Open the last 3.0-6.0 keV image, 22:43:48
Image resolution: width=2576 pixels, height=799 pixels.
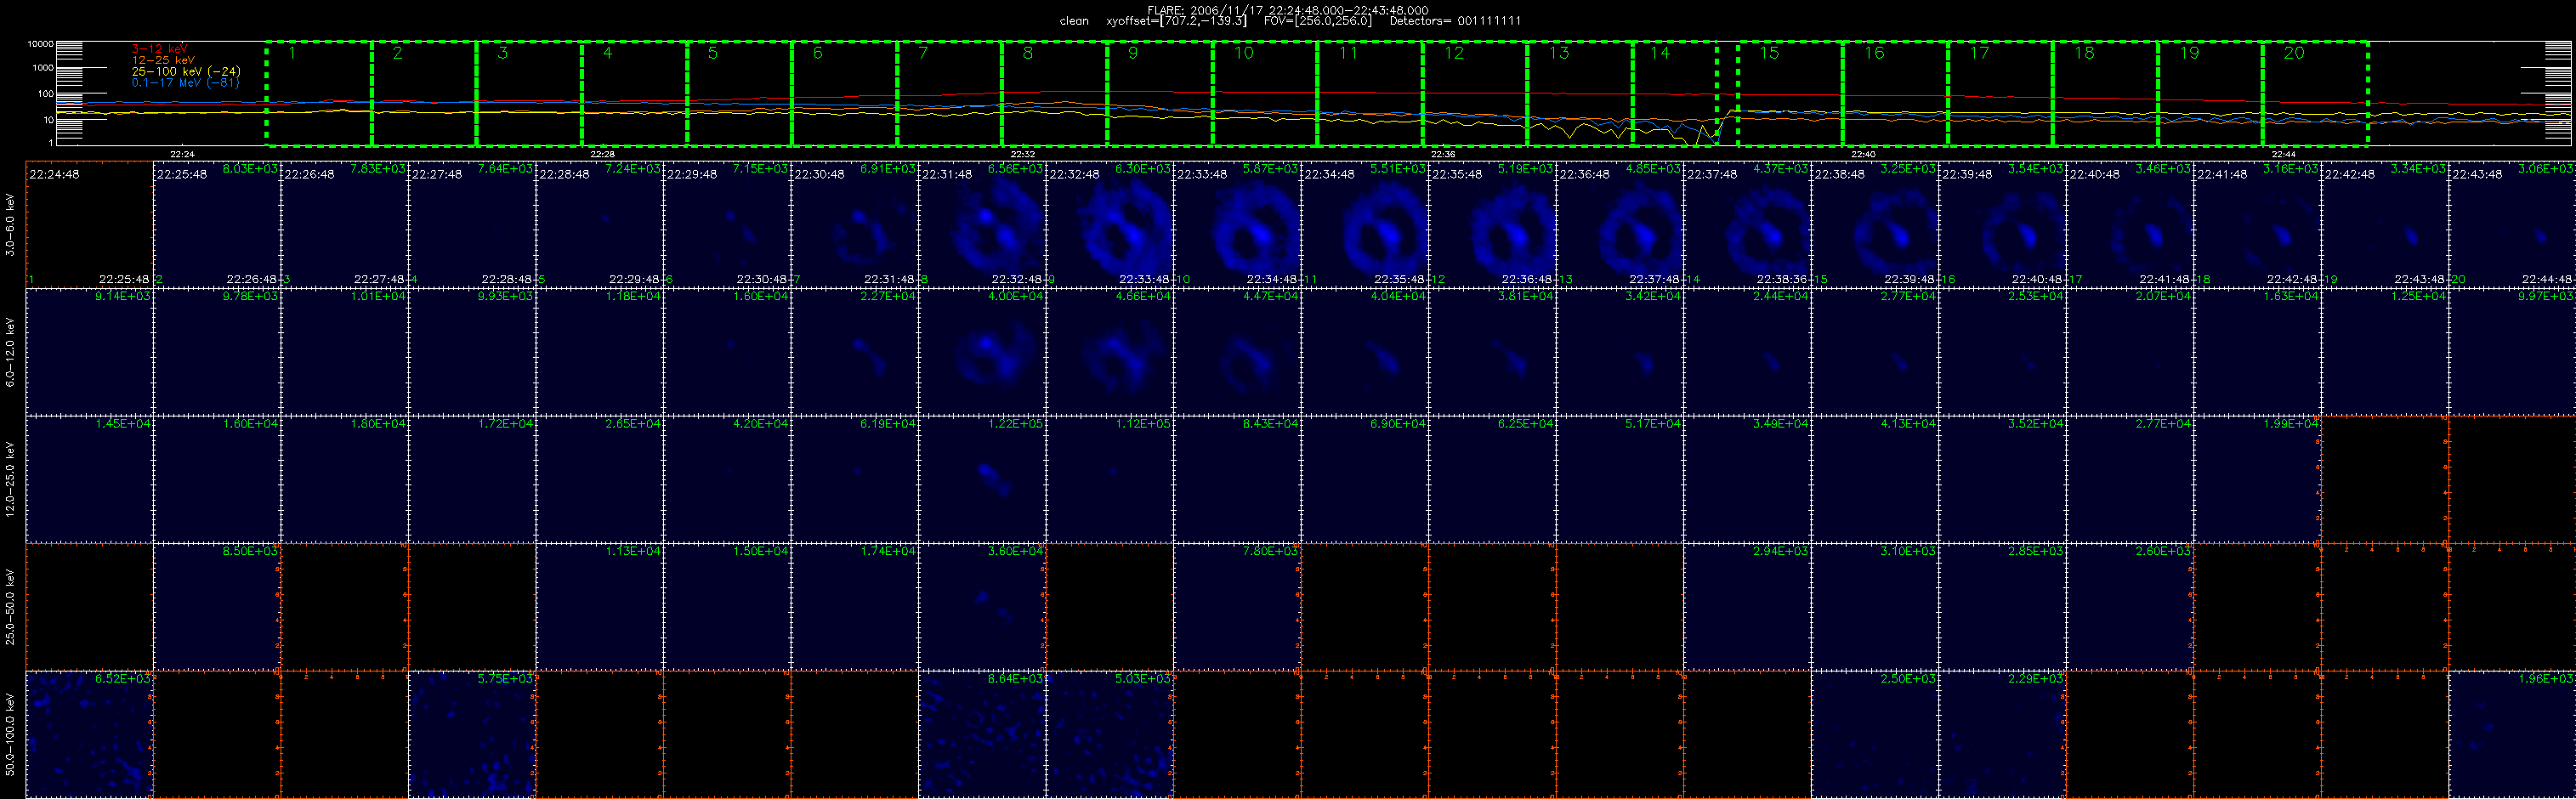[2512, 224]
